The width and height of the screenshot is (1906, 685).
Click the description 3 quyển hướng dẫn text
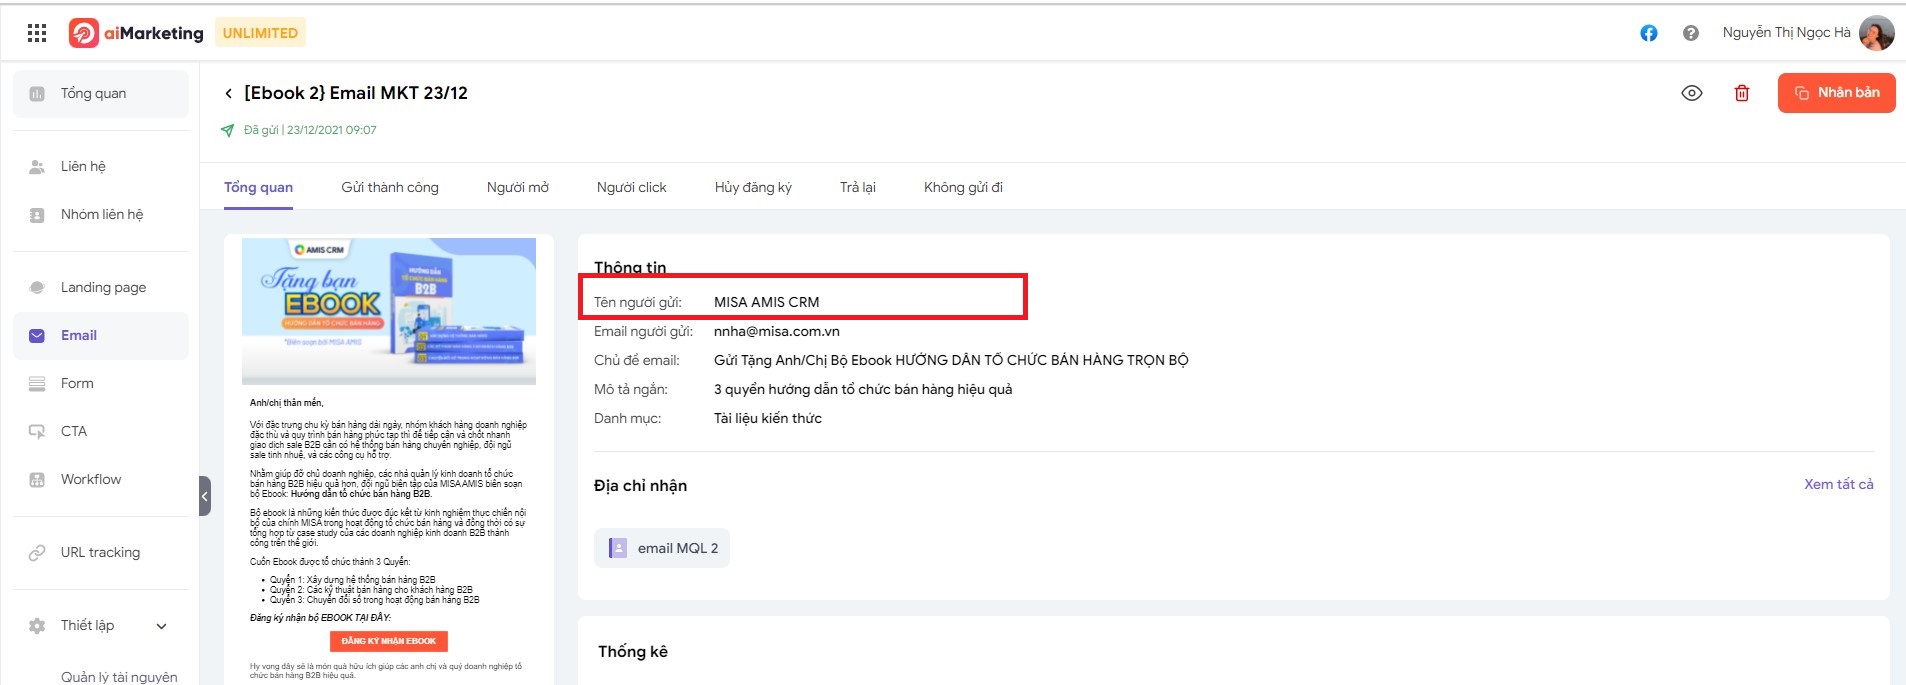(863, 389)
